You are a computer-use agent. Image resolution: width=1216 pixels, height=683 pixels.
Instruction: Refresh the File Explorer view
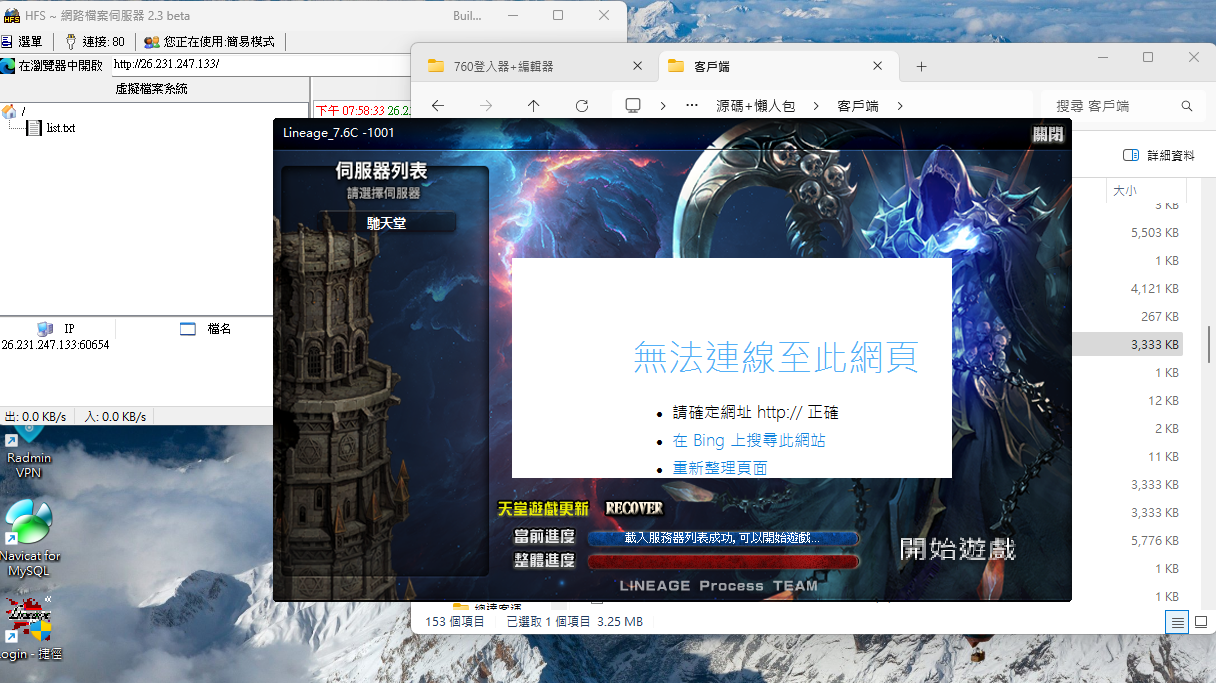582,106
